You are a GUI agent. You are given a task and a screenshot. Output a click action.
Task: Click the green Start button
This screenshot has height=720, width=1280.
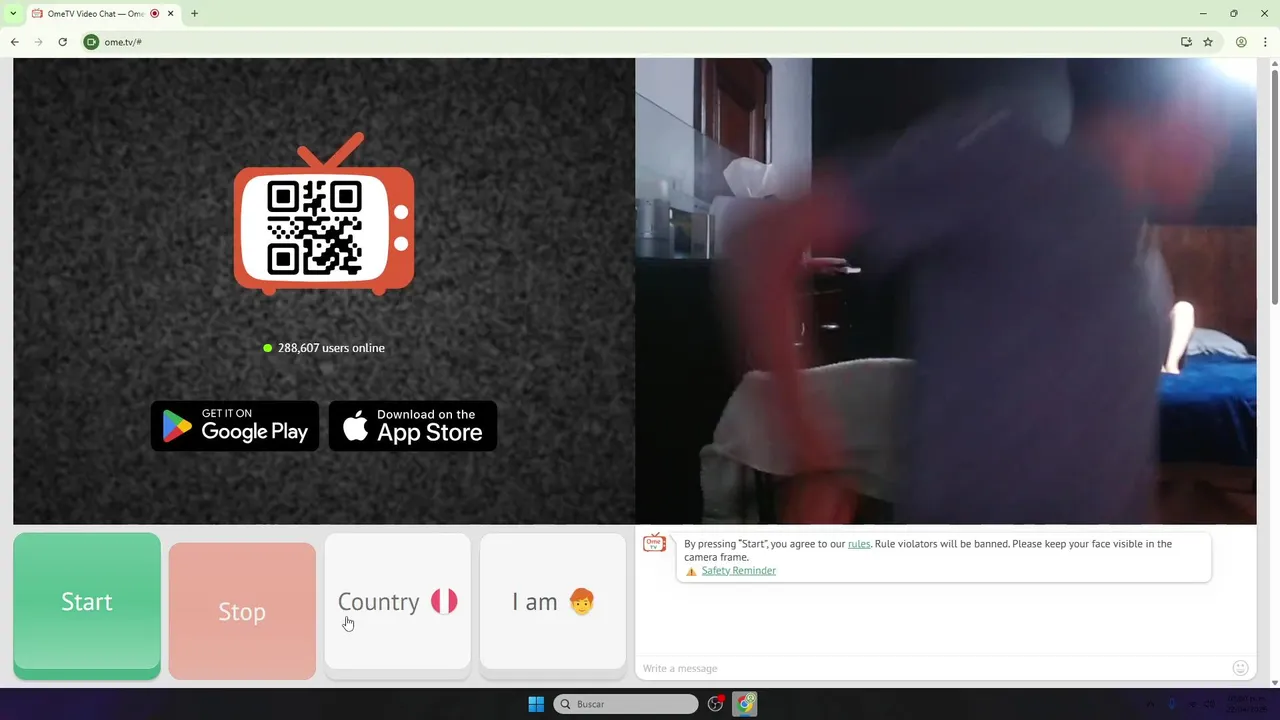87,605
